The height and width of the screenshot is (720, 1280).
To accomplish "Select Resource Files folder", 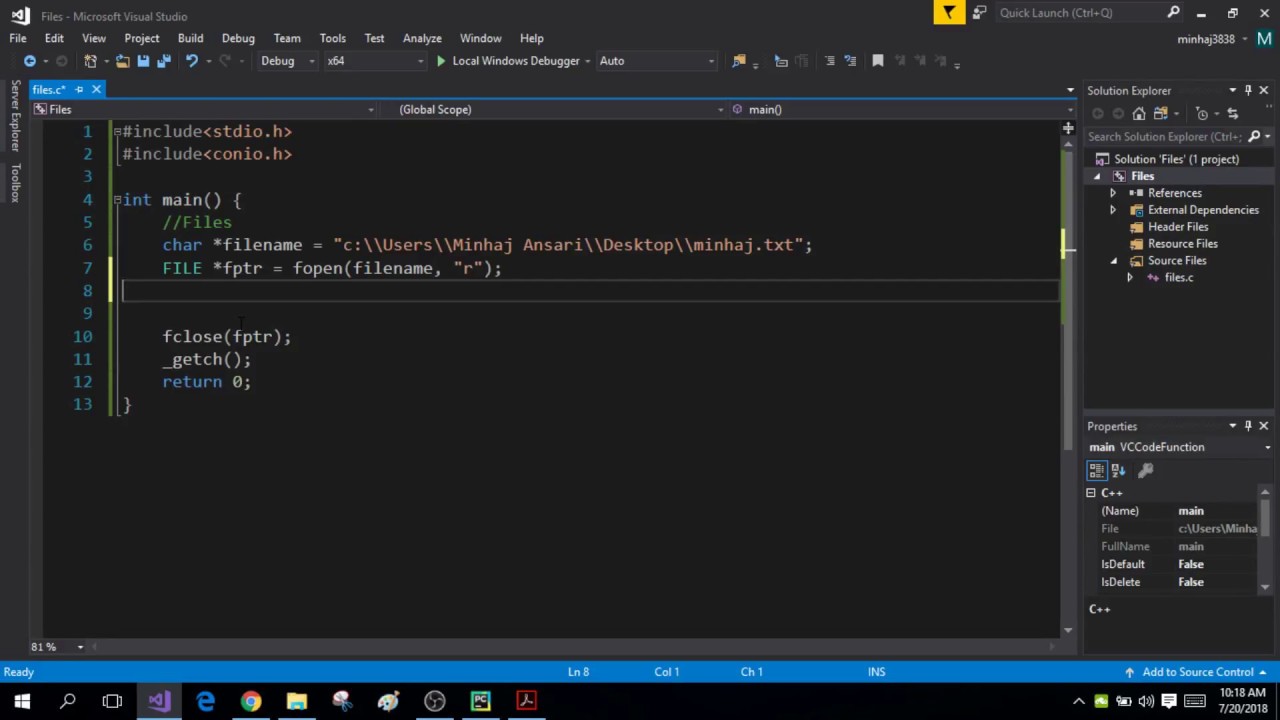I will [x=1182, y=244].
